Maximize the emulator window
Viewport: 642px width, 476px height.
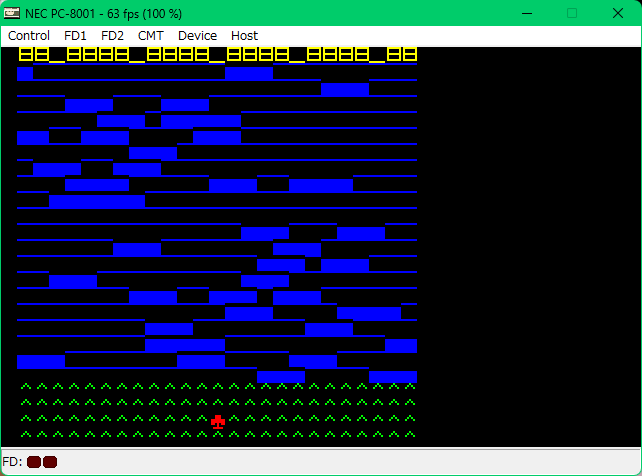coord(572,14)
